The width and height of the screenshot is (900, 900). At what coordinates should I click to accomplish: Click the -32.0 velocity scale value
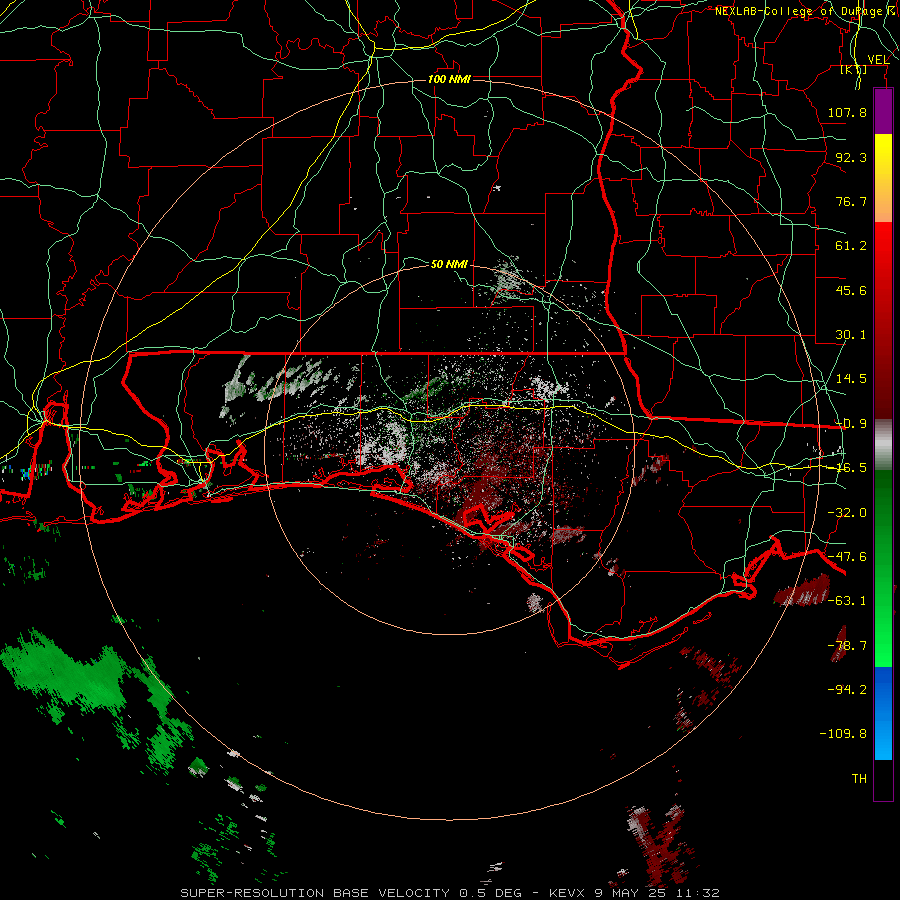point(847,513)
